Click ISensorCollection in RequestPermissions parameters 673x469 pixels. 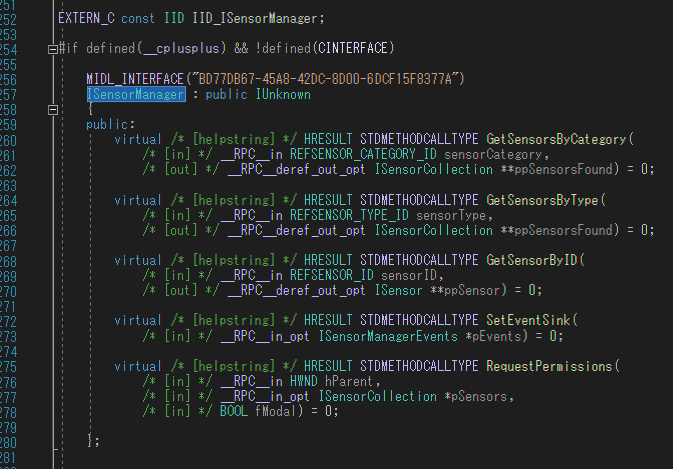[x=377, y=396]
